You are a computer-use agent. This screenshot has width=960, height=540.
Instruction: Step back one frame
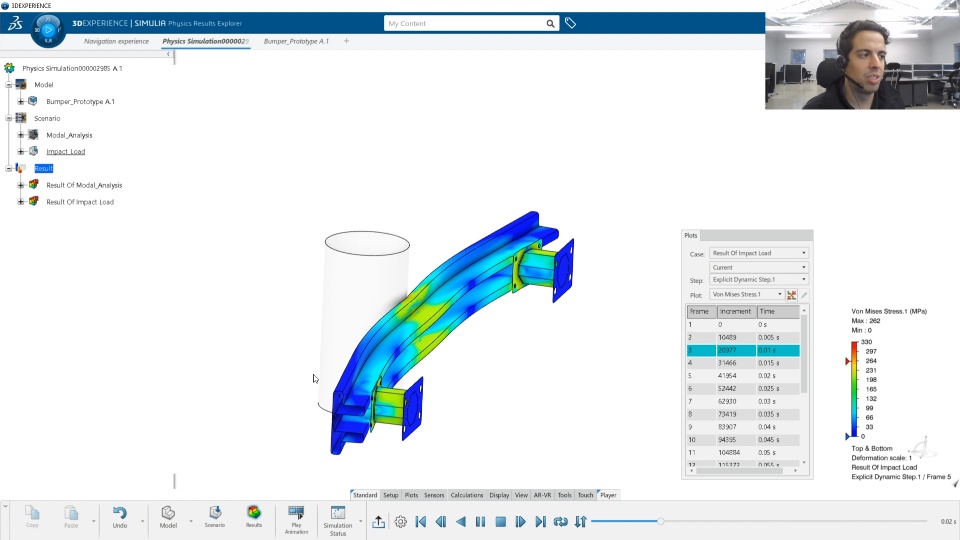441,522
